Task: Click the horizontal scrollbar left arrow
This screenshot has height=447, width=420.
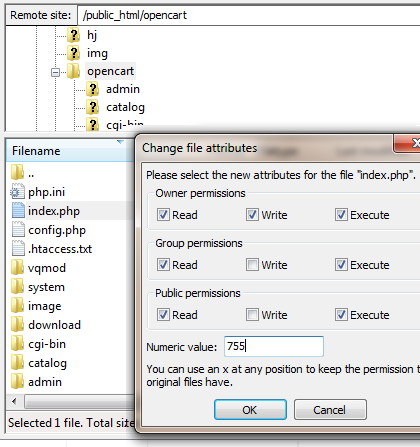Action: tap(14, 401)
